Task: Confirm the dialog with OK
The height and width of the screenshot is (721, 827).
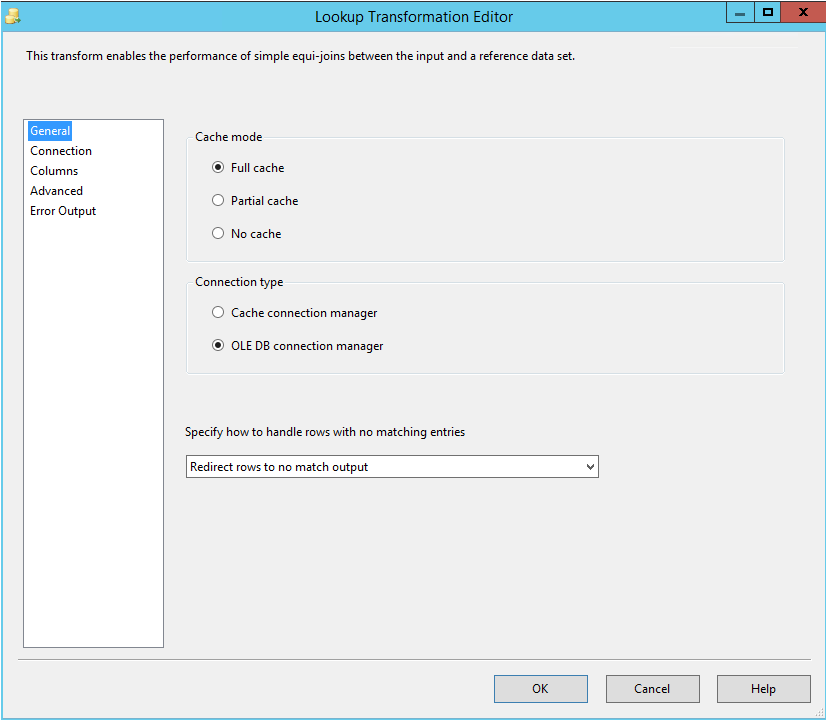Action: 541,689
